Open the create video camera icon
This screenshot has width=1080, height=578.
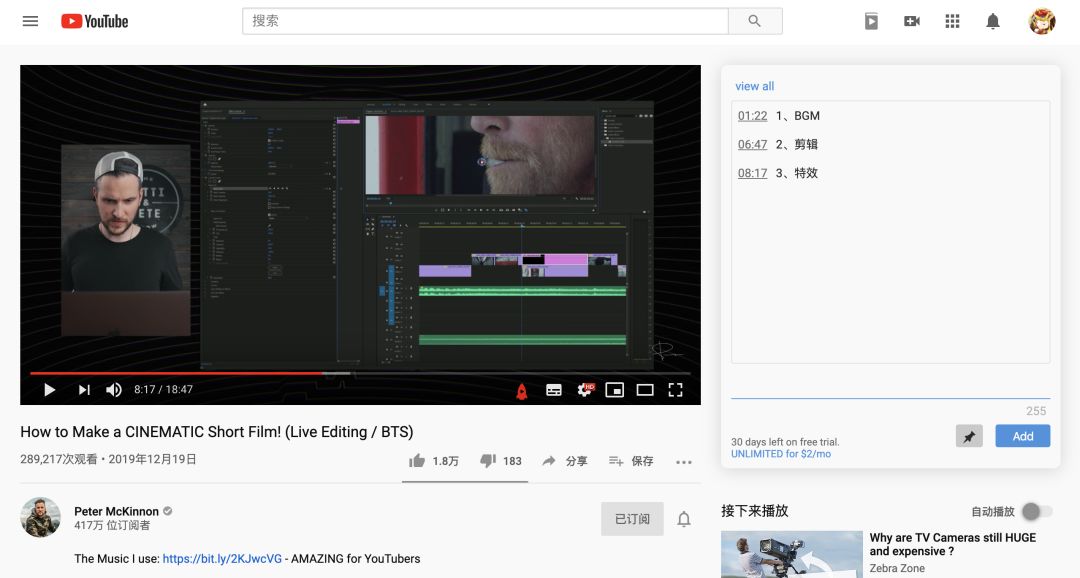911,21
